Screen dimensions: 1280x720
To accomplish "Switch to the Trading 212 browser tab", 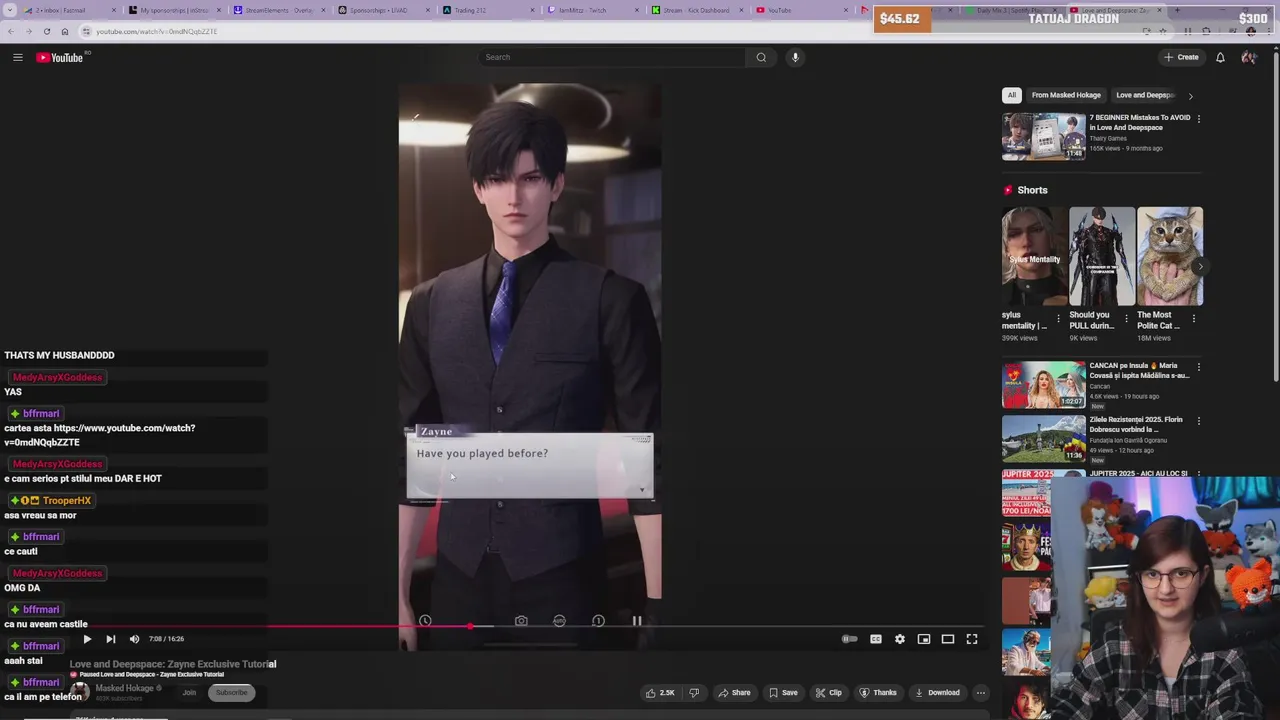I will [487, 10].
